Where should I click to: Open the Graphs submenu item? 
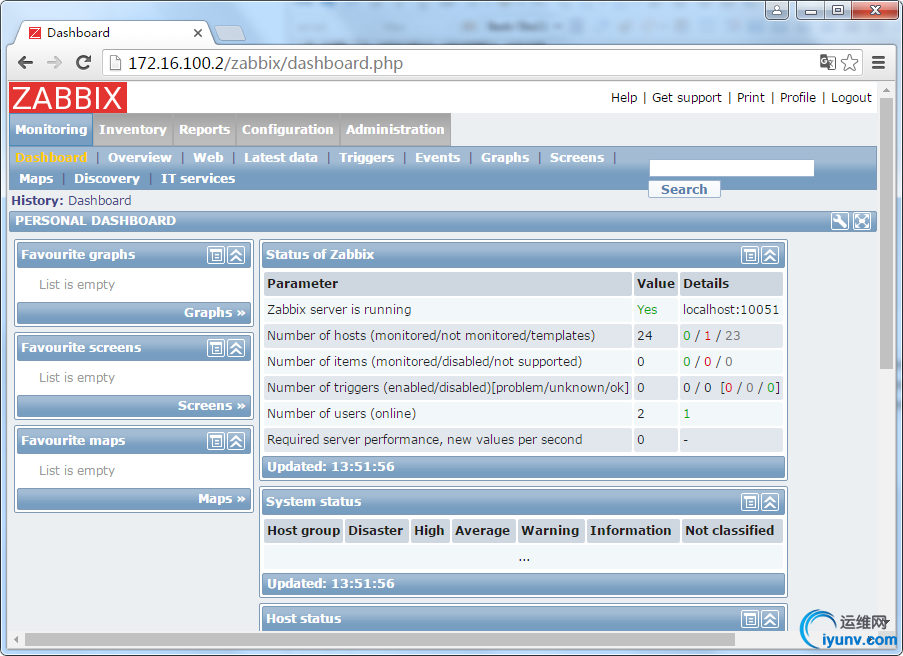[x=505, y=158]
